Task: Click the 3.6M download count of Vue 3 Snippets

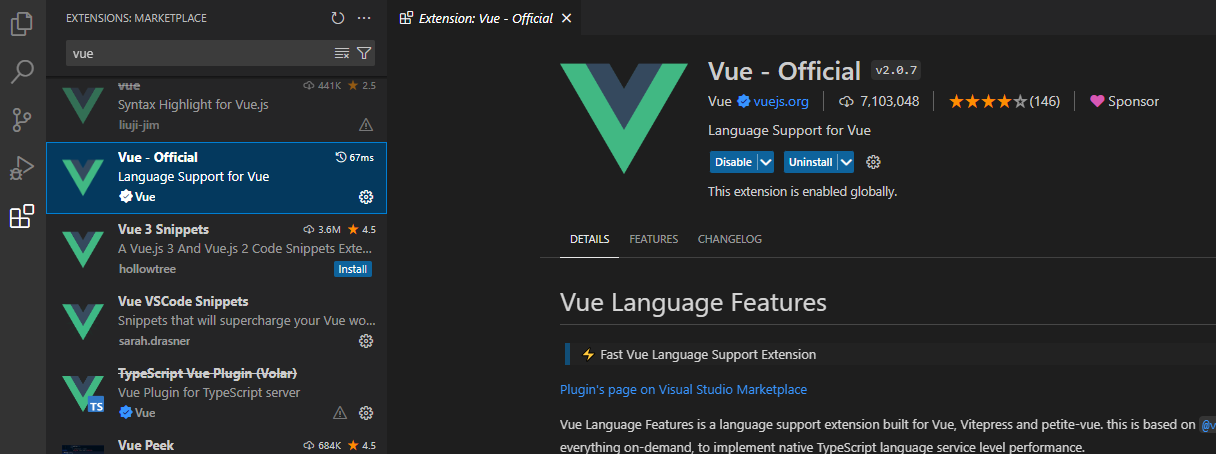Action: (322, 229)
